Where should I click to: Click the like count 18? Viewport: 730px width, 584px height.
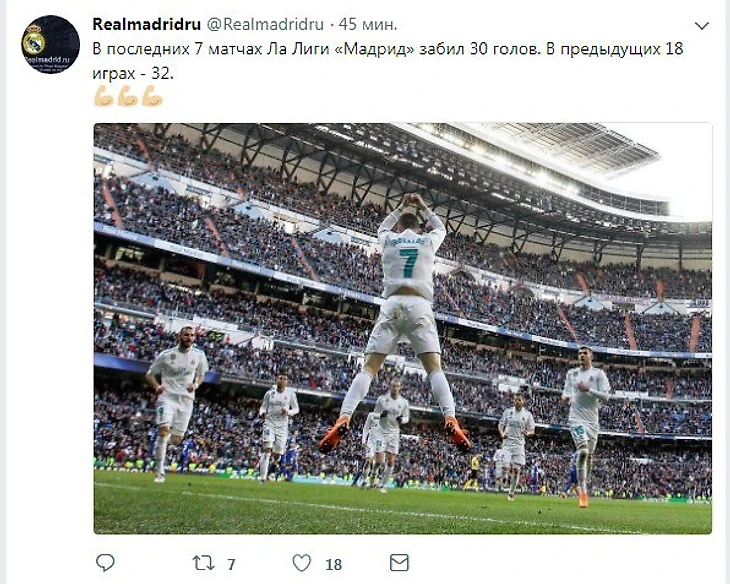[x=334, y=565]
